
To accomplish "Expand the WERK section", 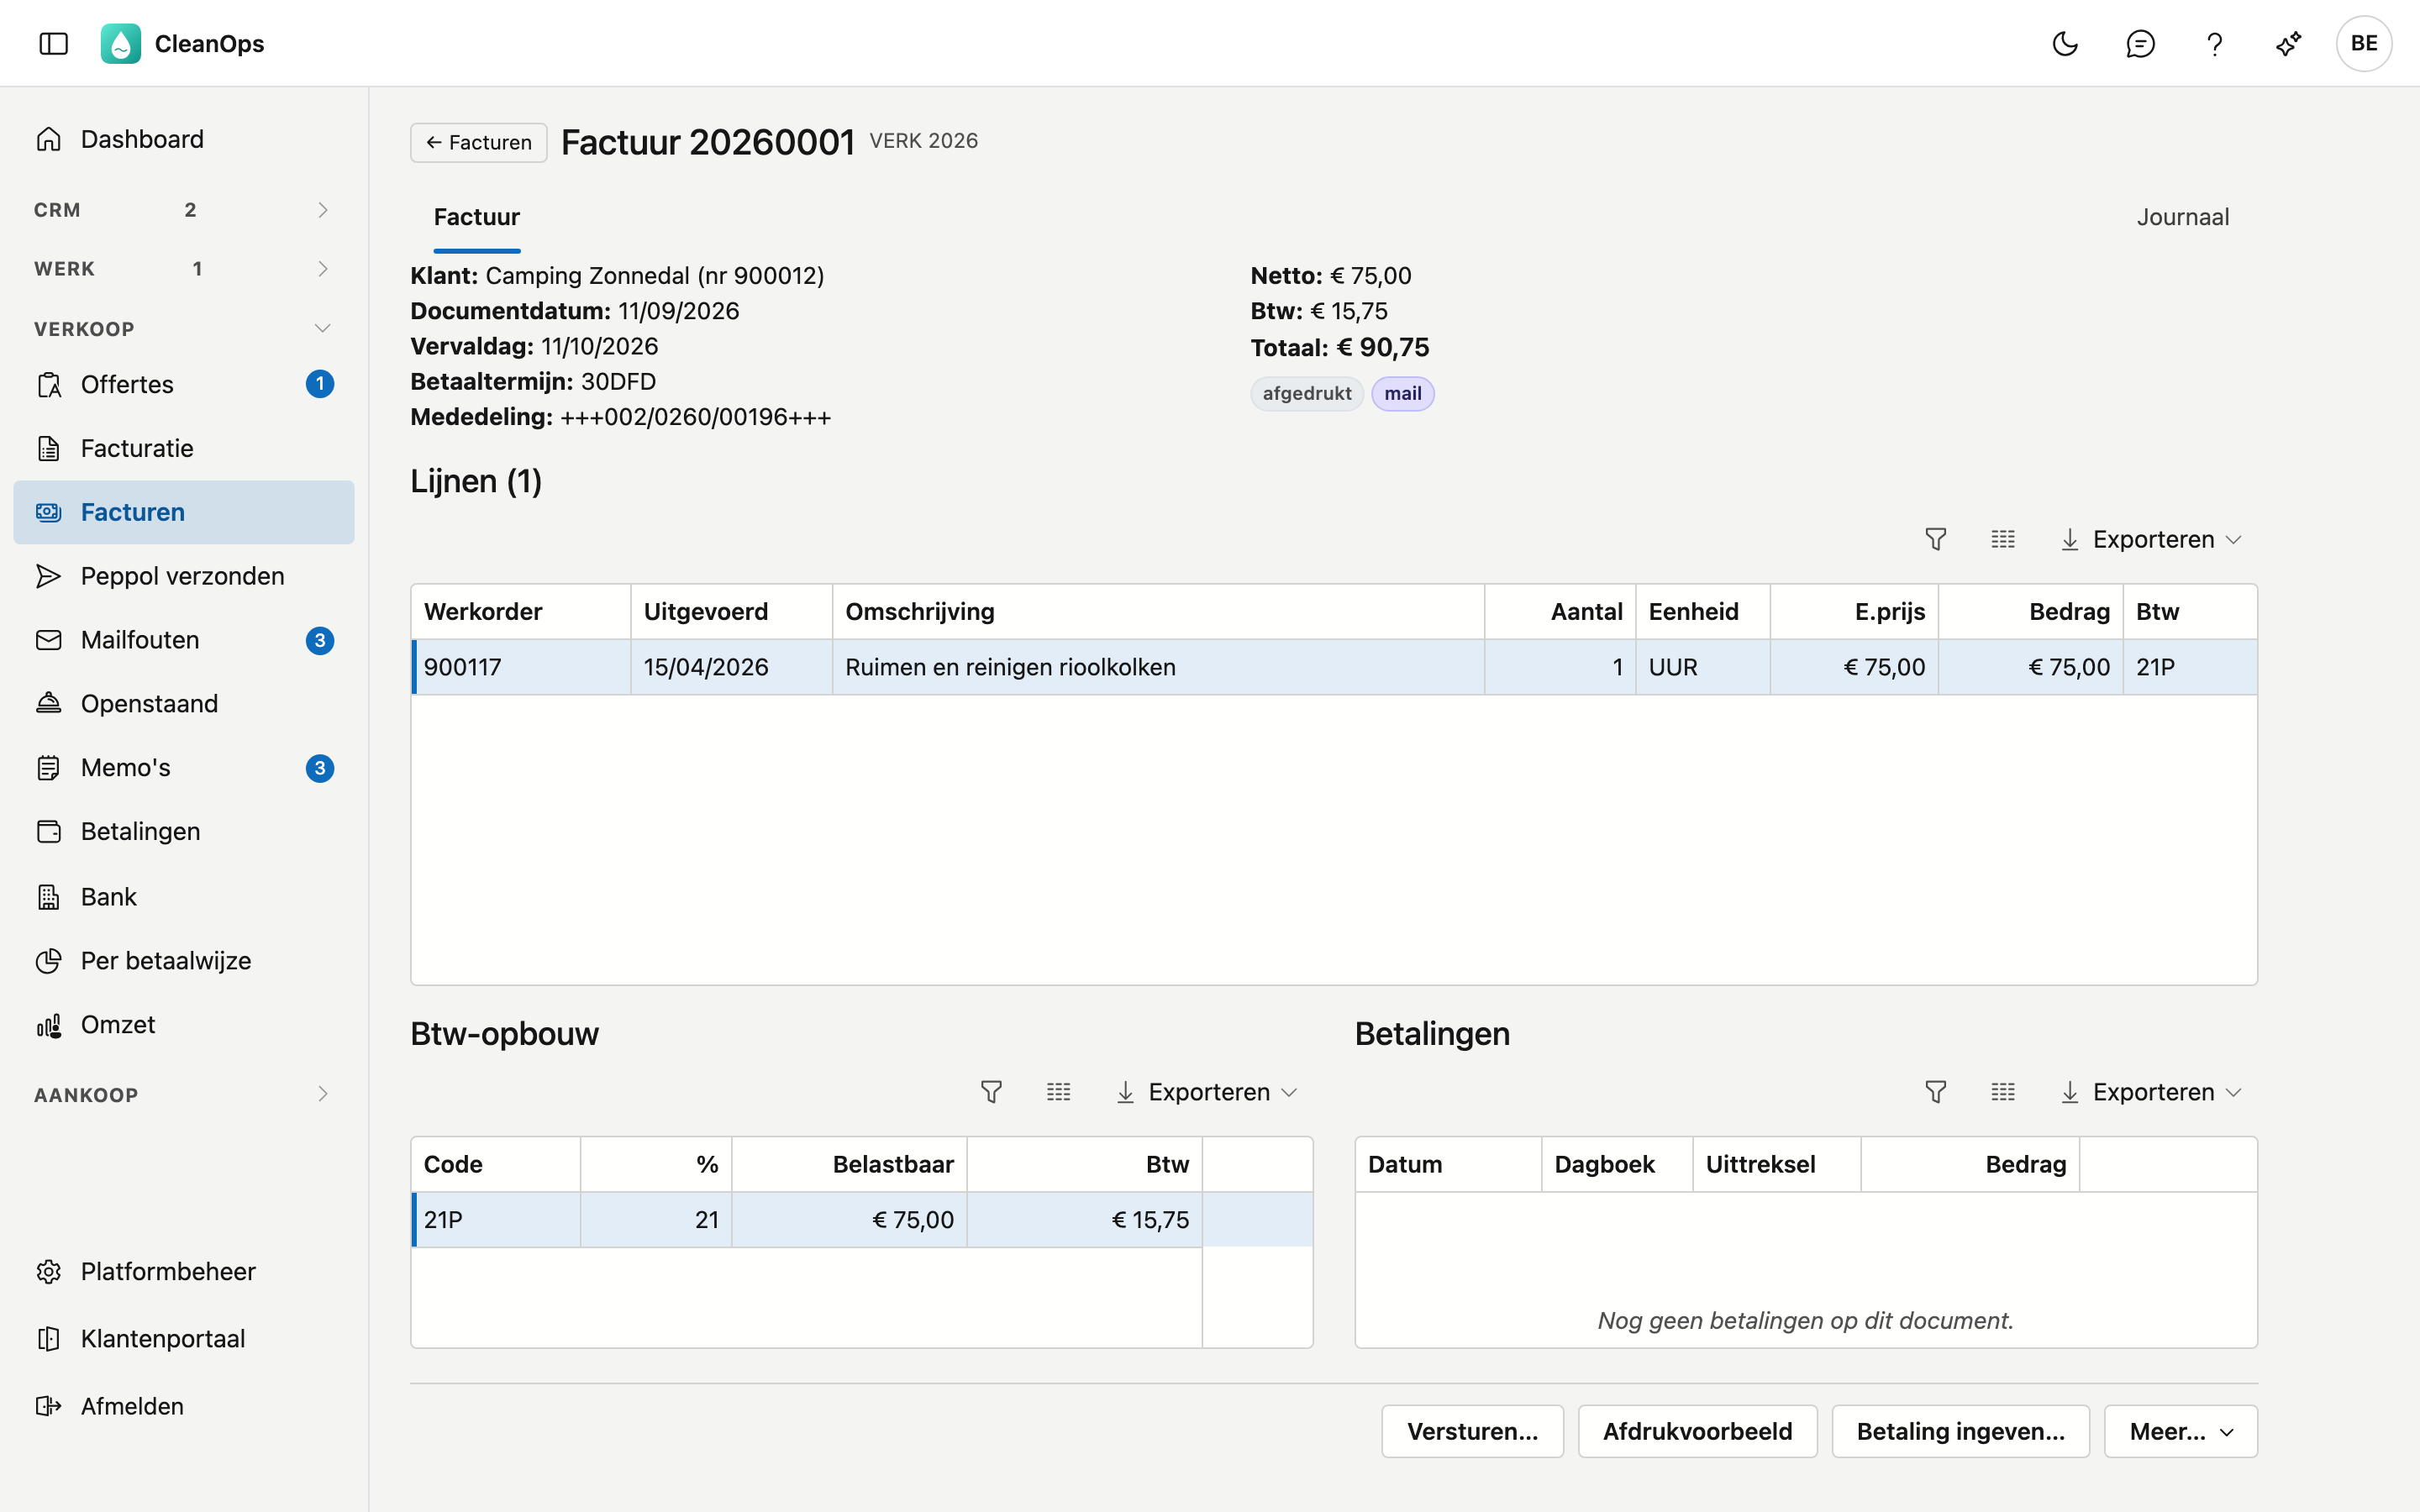I will [x=184, y=269].
